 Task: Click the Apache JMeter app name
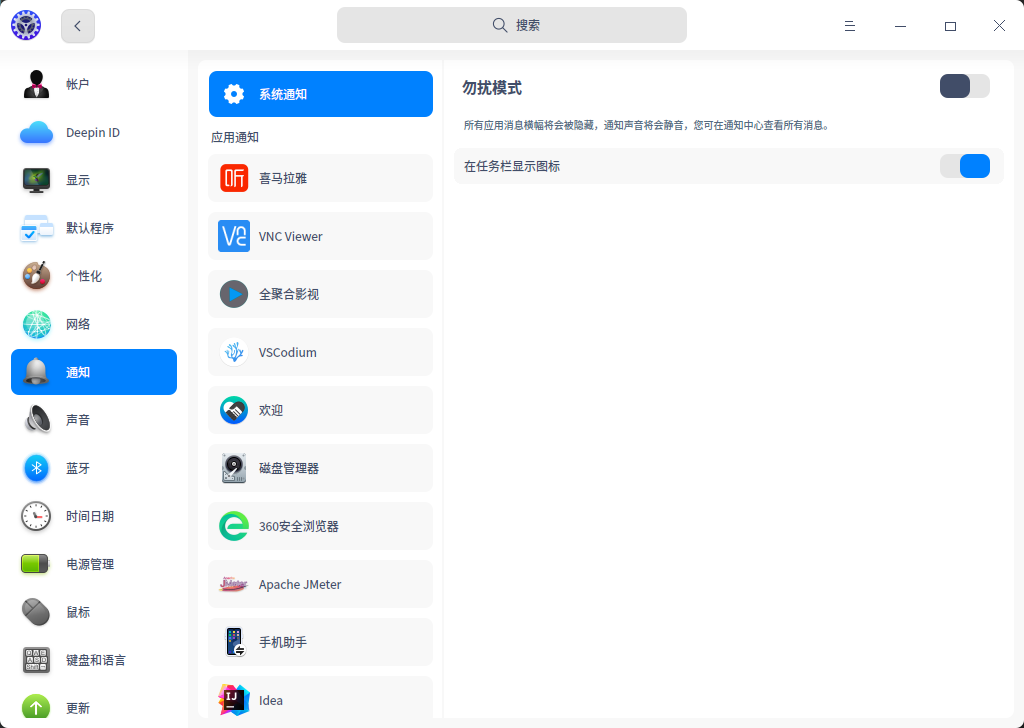tap(300, 584)
